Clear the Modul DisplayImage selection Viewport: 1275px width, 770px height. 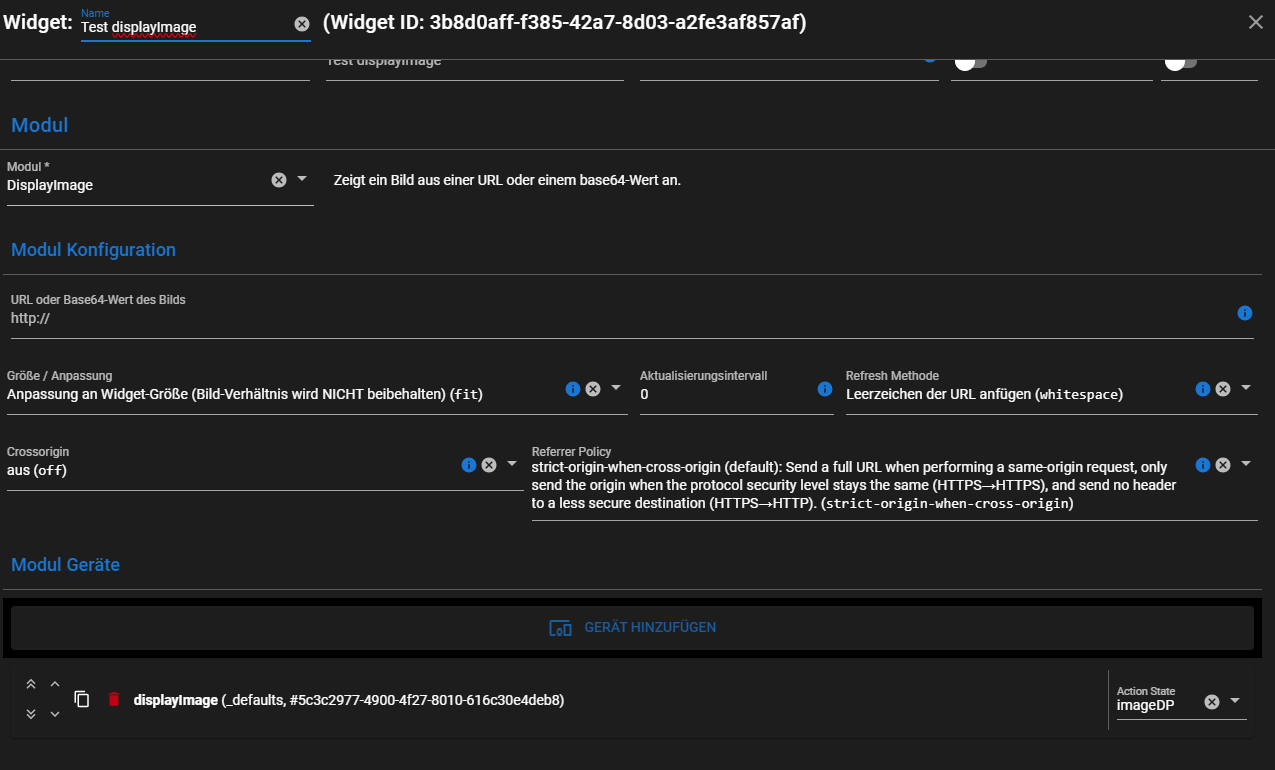pyautogui.click(x=279, y=180)
